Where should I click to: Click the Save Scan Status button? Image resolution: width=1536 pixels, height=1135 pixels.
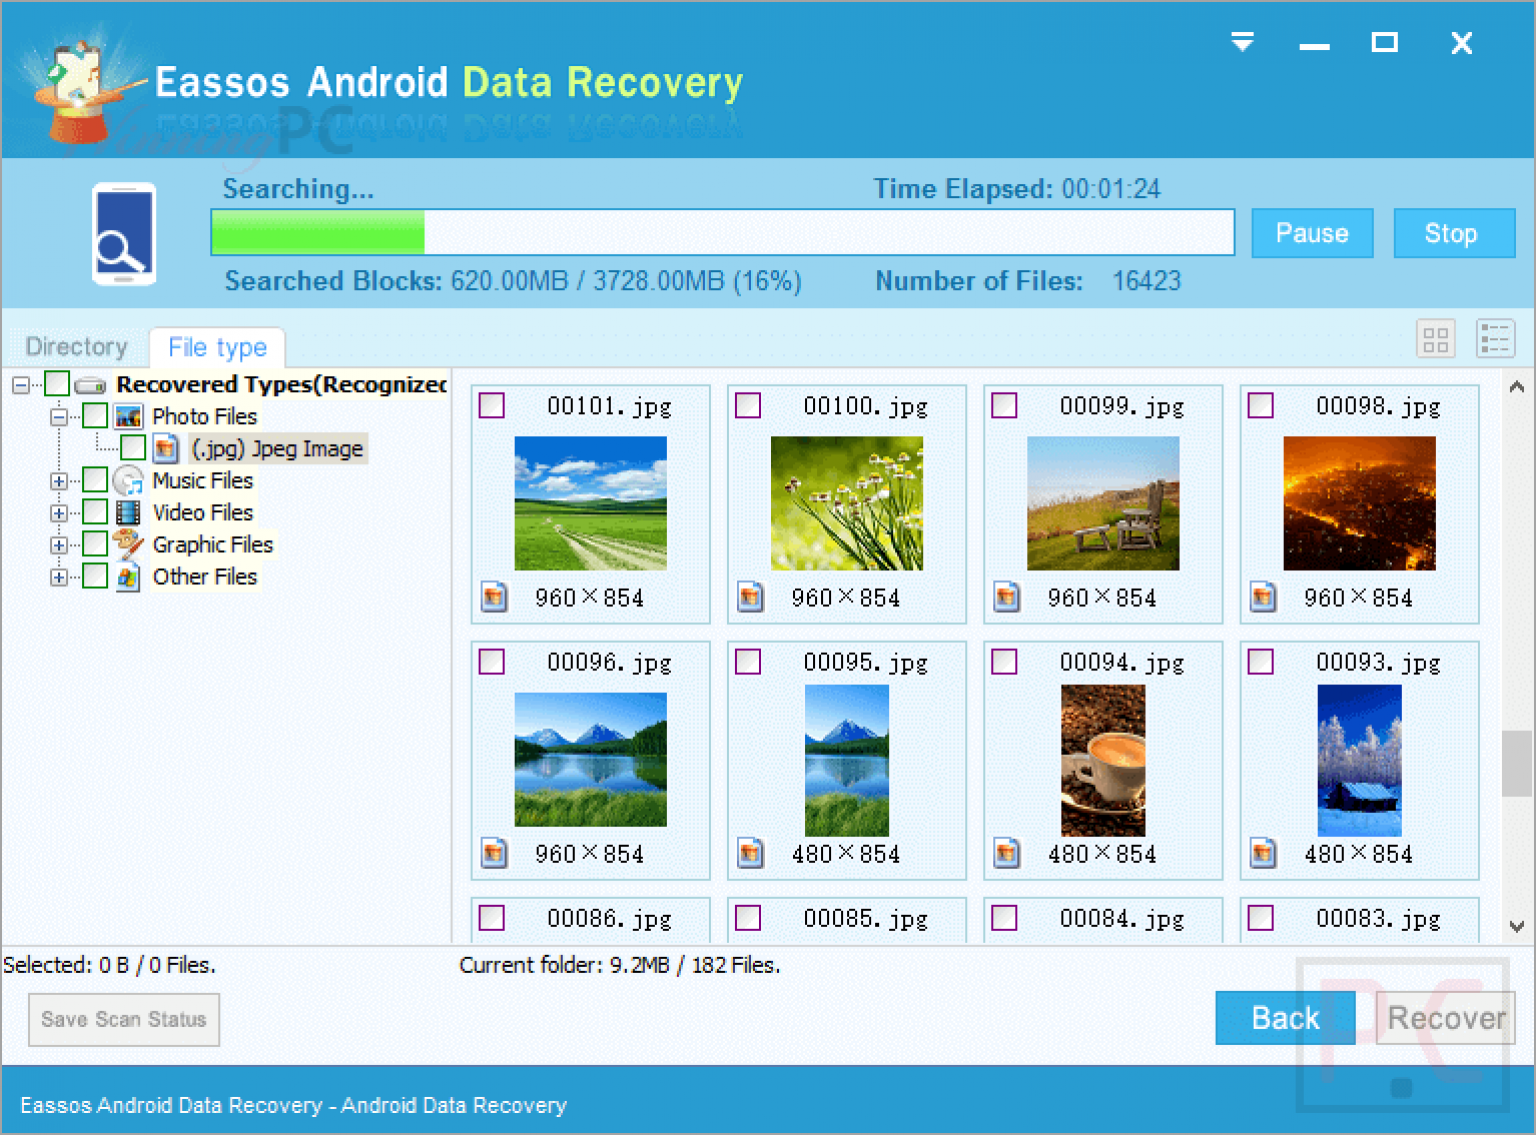[x=124, y=1019]
